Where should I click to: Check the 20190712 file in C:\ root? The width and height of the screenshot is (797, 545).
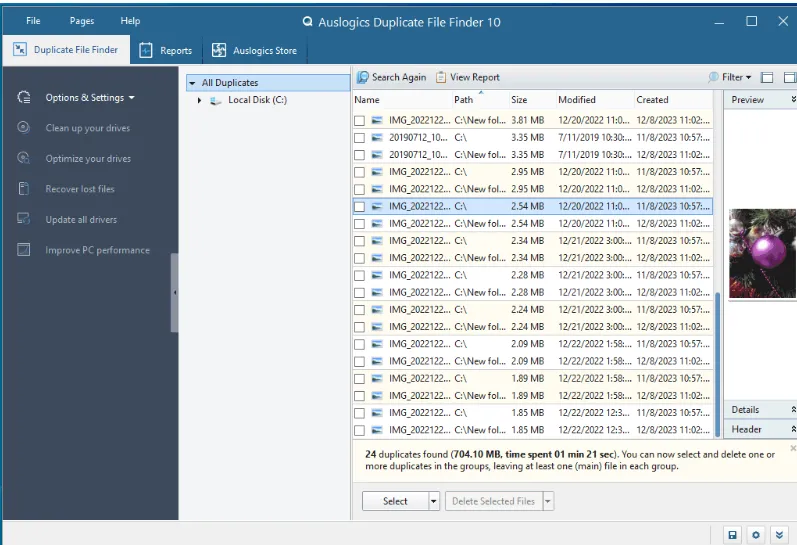(359, 138)
